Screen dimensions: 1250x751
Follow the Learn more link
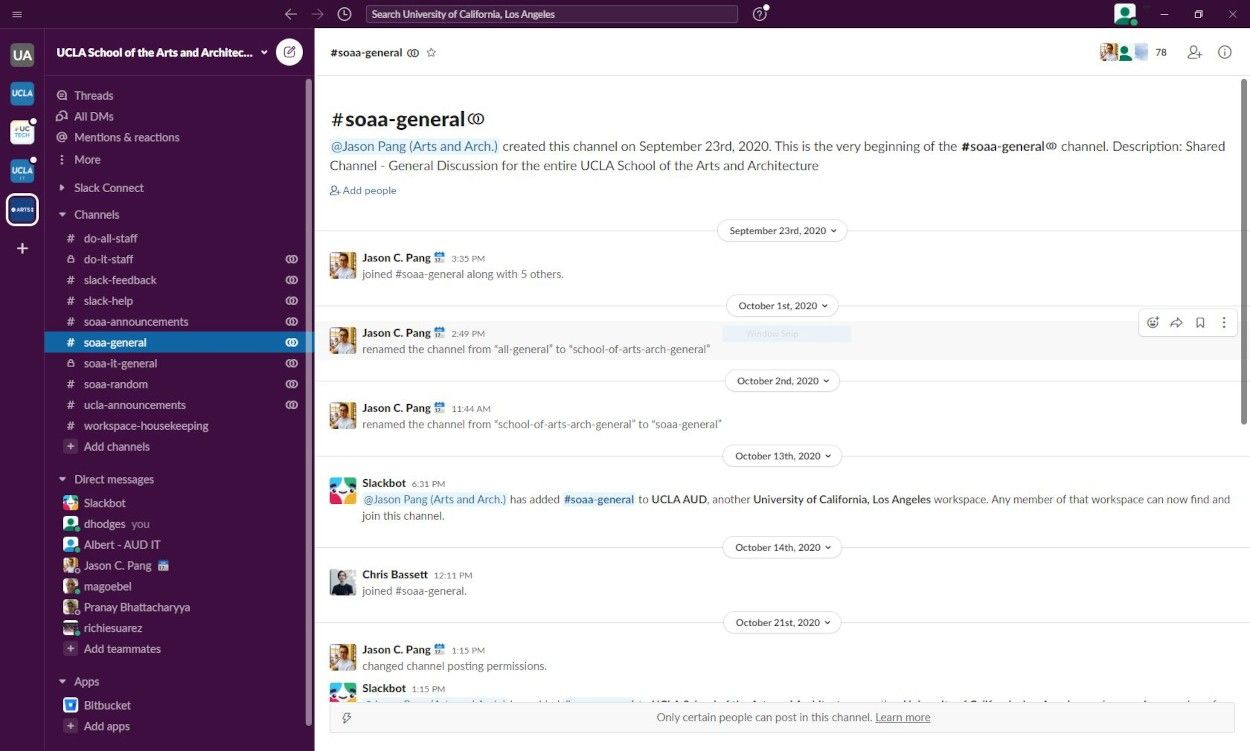[x=902, y=717]
